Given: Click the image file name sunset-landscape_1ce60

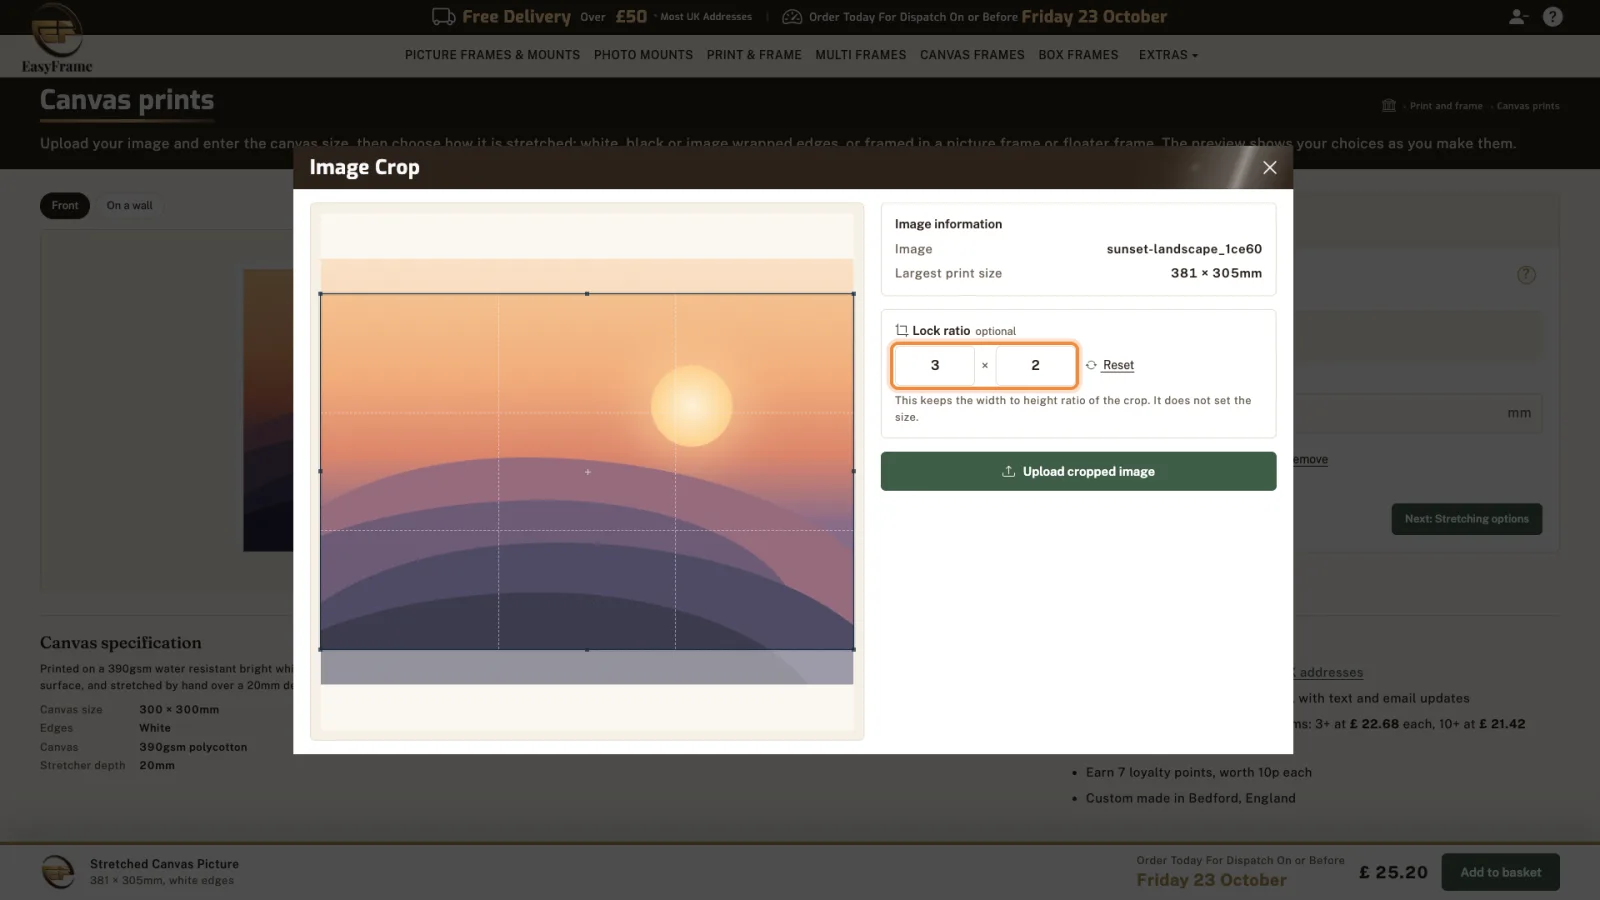Looking at the screenshot, I should 1184,249.
